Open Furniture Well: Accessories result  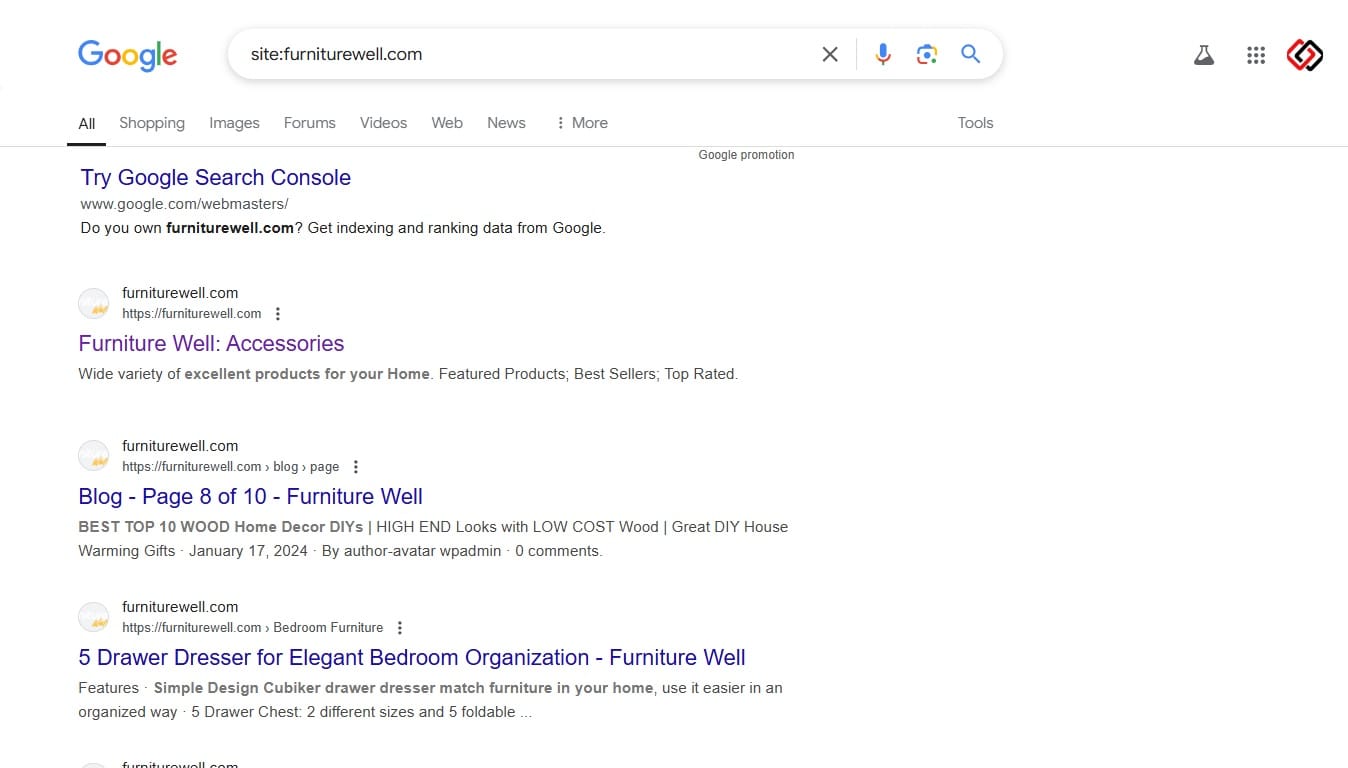point(211,343)
